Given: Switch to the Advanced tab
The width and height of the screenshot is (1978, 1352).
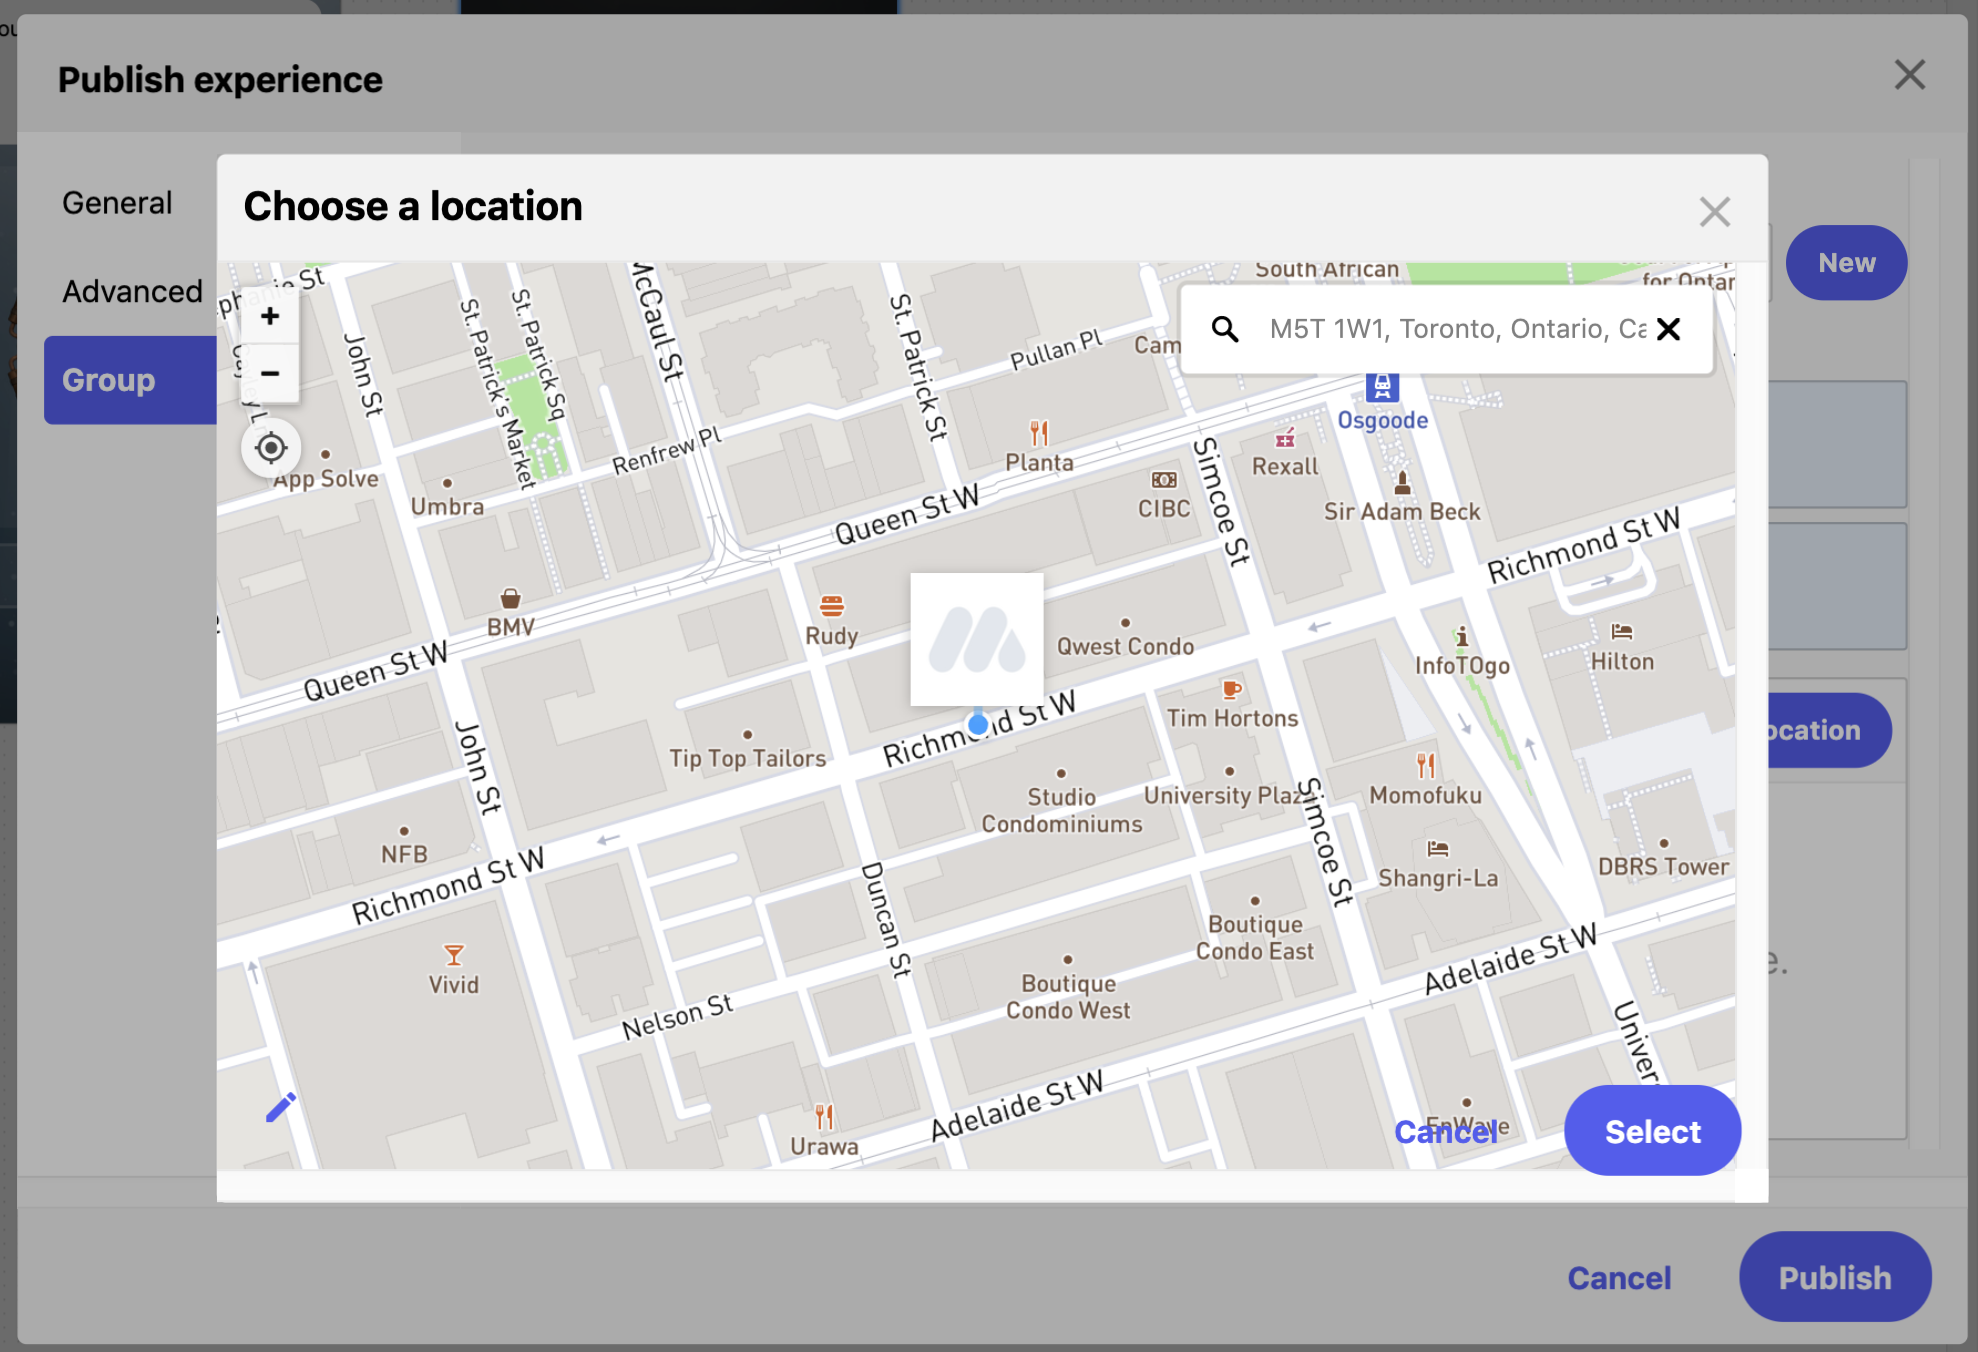Looking at the screenshot, I should pos(132,291).
